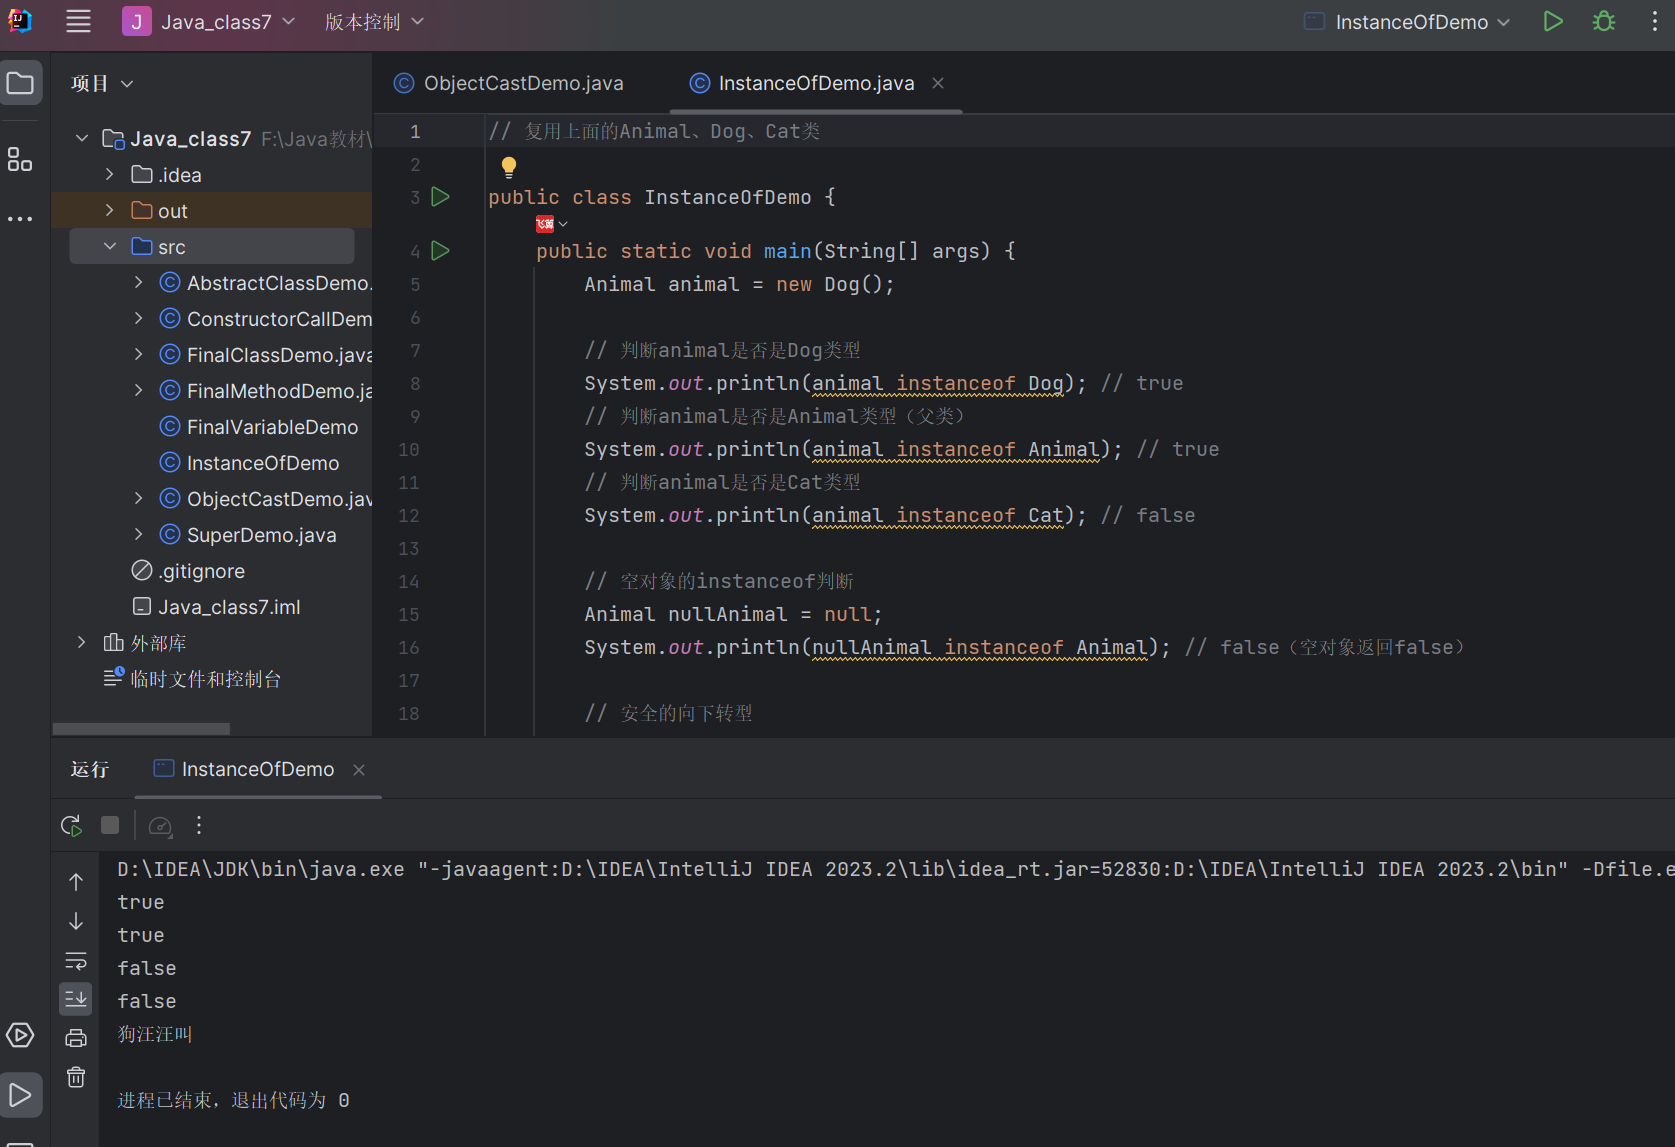Toggle soft-wrap in the console
1675x1147 pixels.
(x=76, y=961)
